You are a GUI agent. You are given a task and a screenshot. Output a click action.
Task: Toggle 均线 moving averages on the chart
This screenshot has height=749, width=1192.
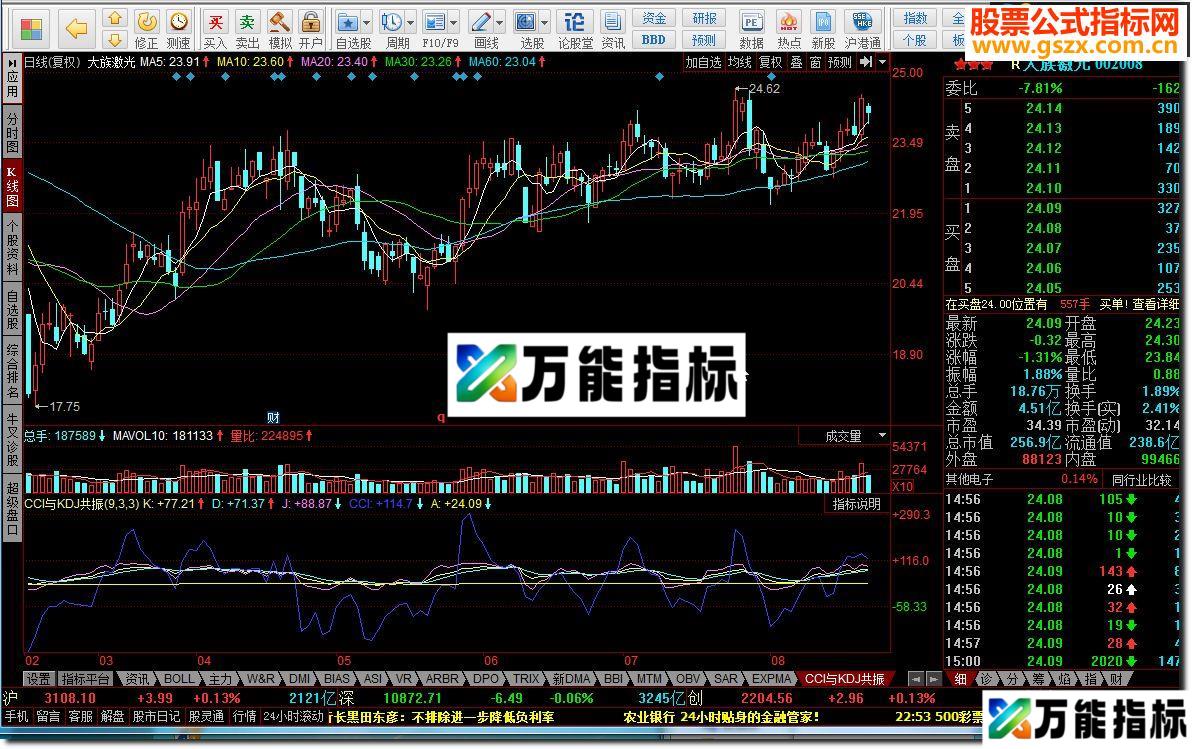(x=739, y=62)
